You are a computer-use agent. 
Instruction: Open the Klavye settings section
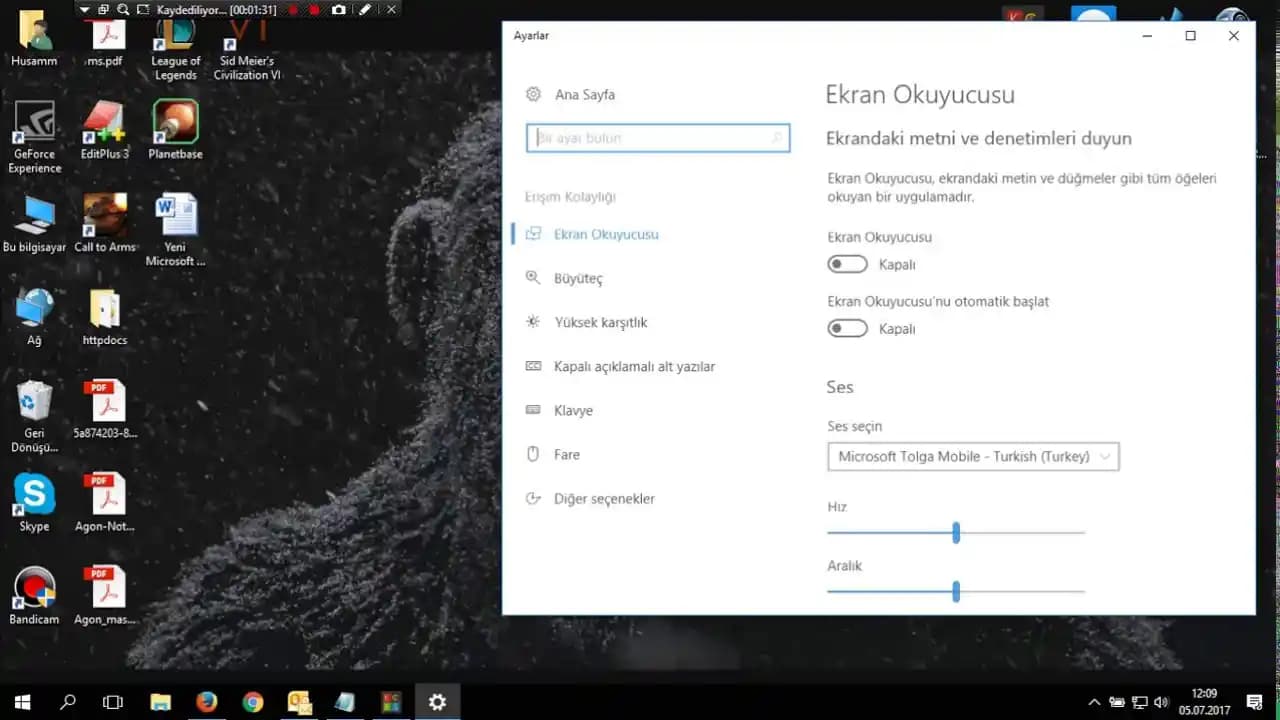point(573,410)
